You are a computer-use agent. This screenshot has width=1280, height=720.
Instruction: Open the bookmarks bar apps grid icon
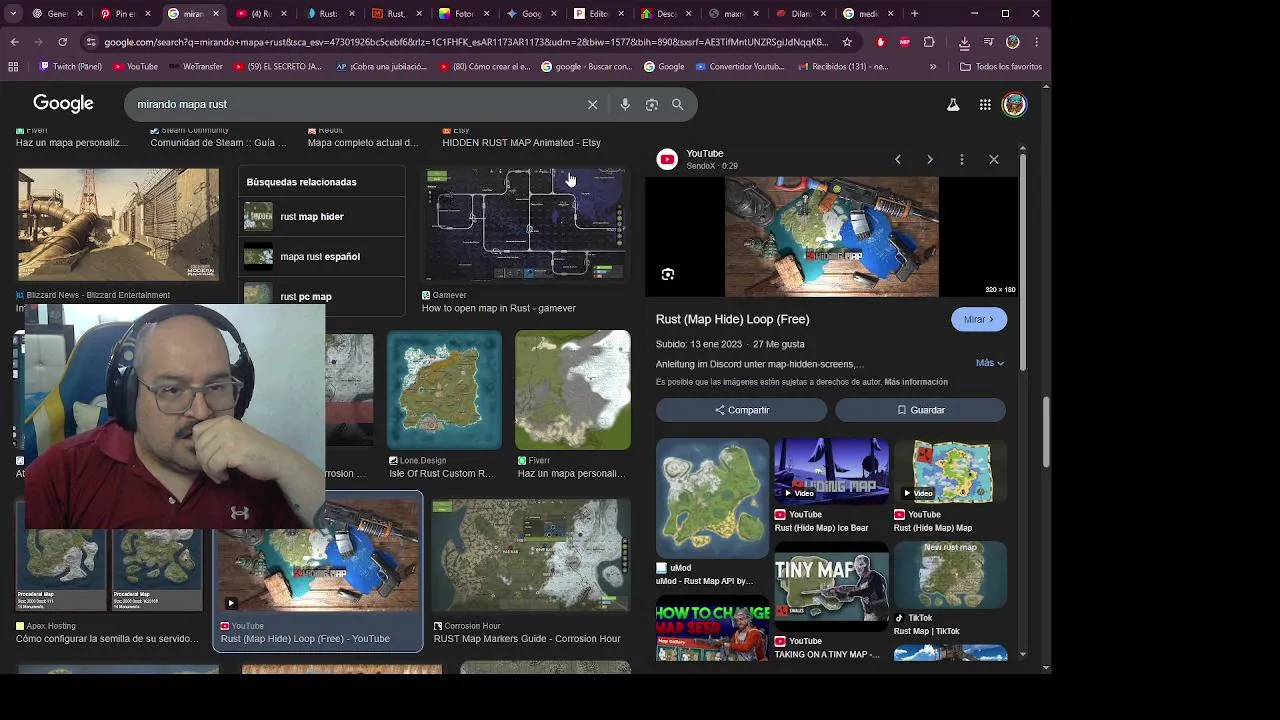(x=13, y=67)
